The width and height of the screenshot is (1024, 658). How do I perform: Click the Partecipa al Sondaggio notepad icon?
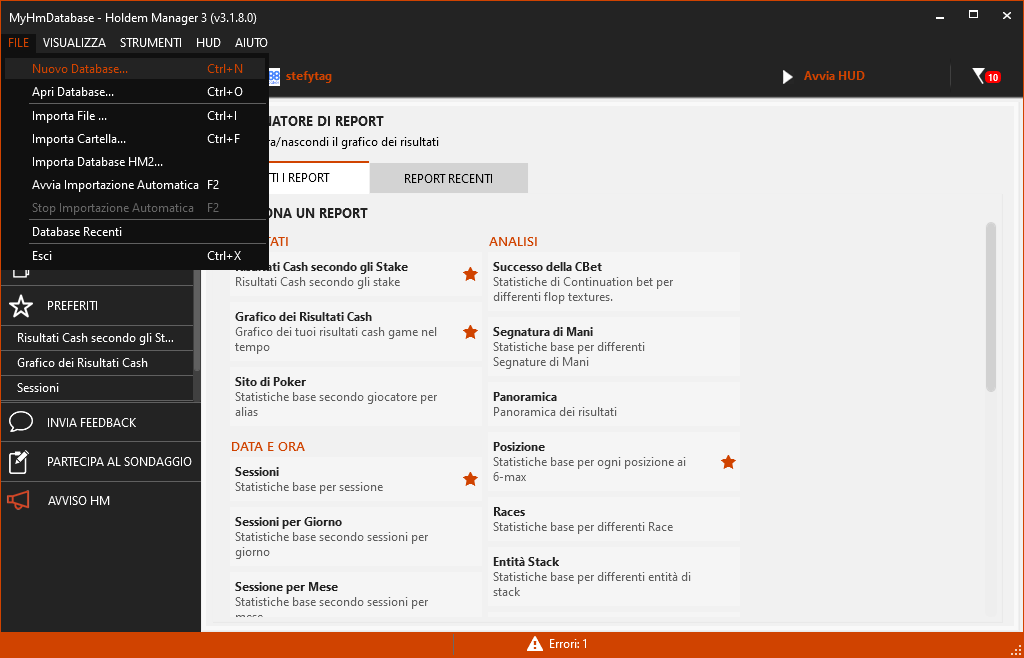point(18,462)
